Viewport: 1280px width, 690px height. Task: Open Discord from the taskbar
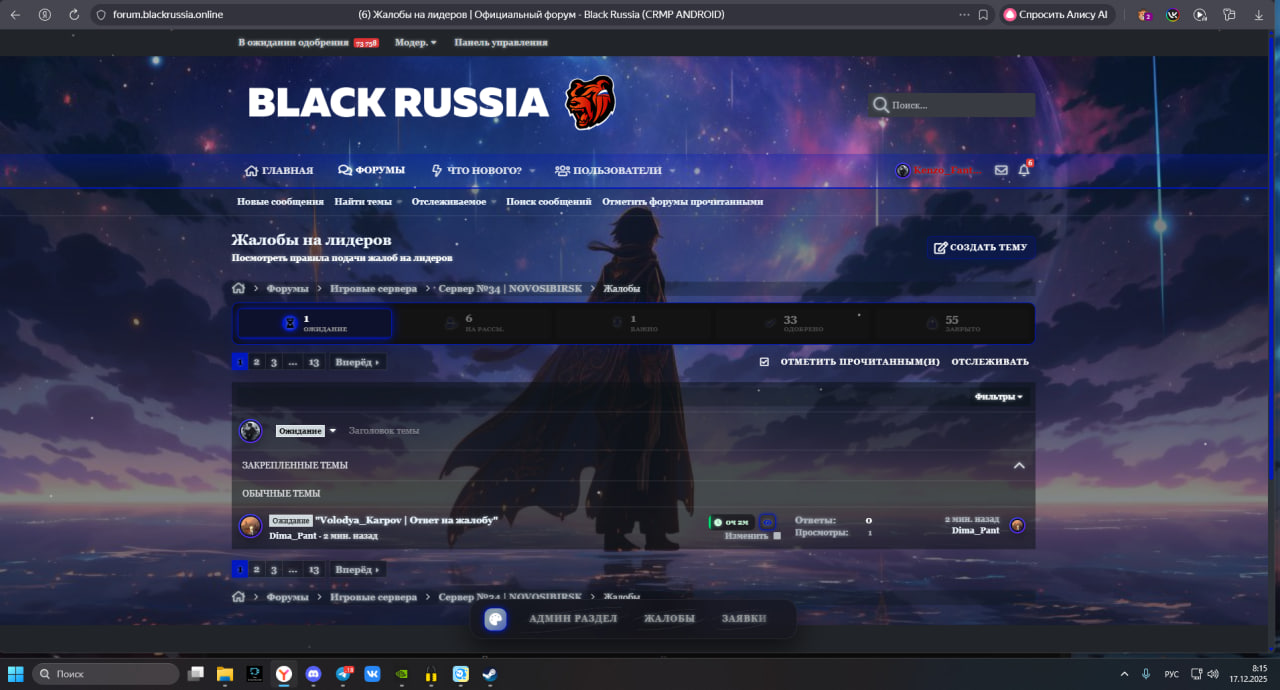point(314,674)
